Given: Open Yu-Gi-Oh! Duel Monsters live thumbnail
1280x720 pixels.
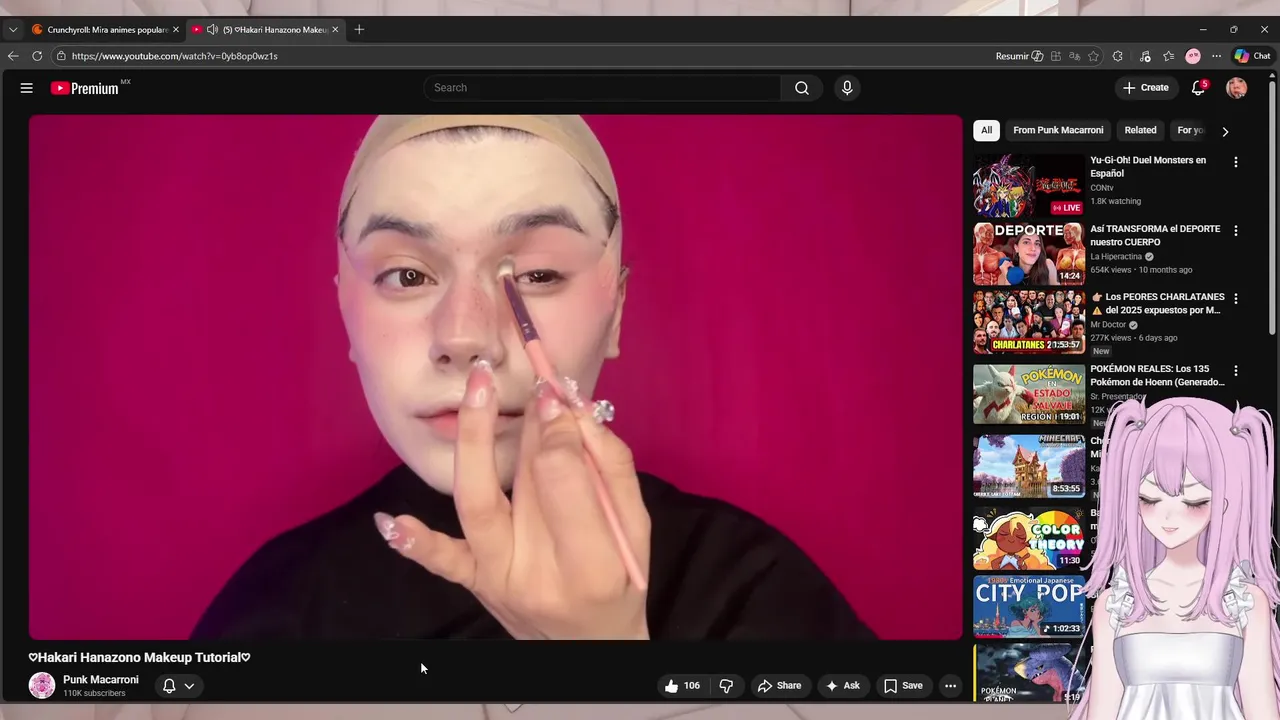Looking at the screenshot, I should [1028, 185].
